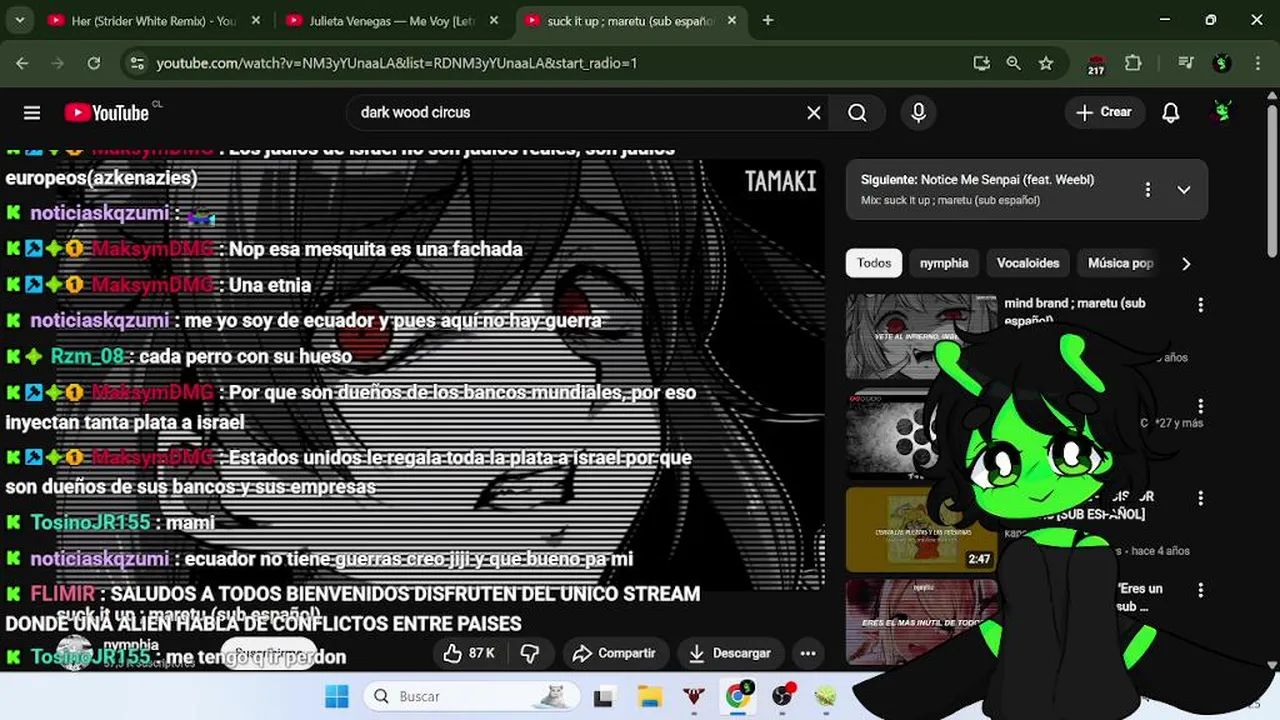Open Google Chrome from the taskbar
Screen dimensions: 1280x720
[x=738, y=696]
